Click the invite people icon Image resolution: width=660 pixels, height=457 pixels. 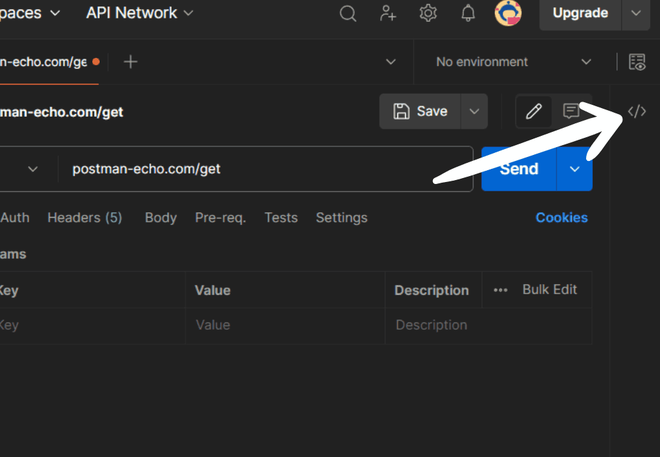(x=388, y=13)
